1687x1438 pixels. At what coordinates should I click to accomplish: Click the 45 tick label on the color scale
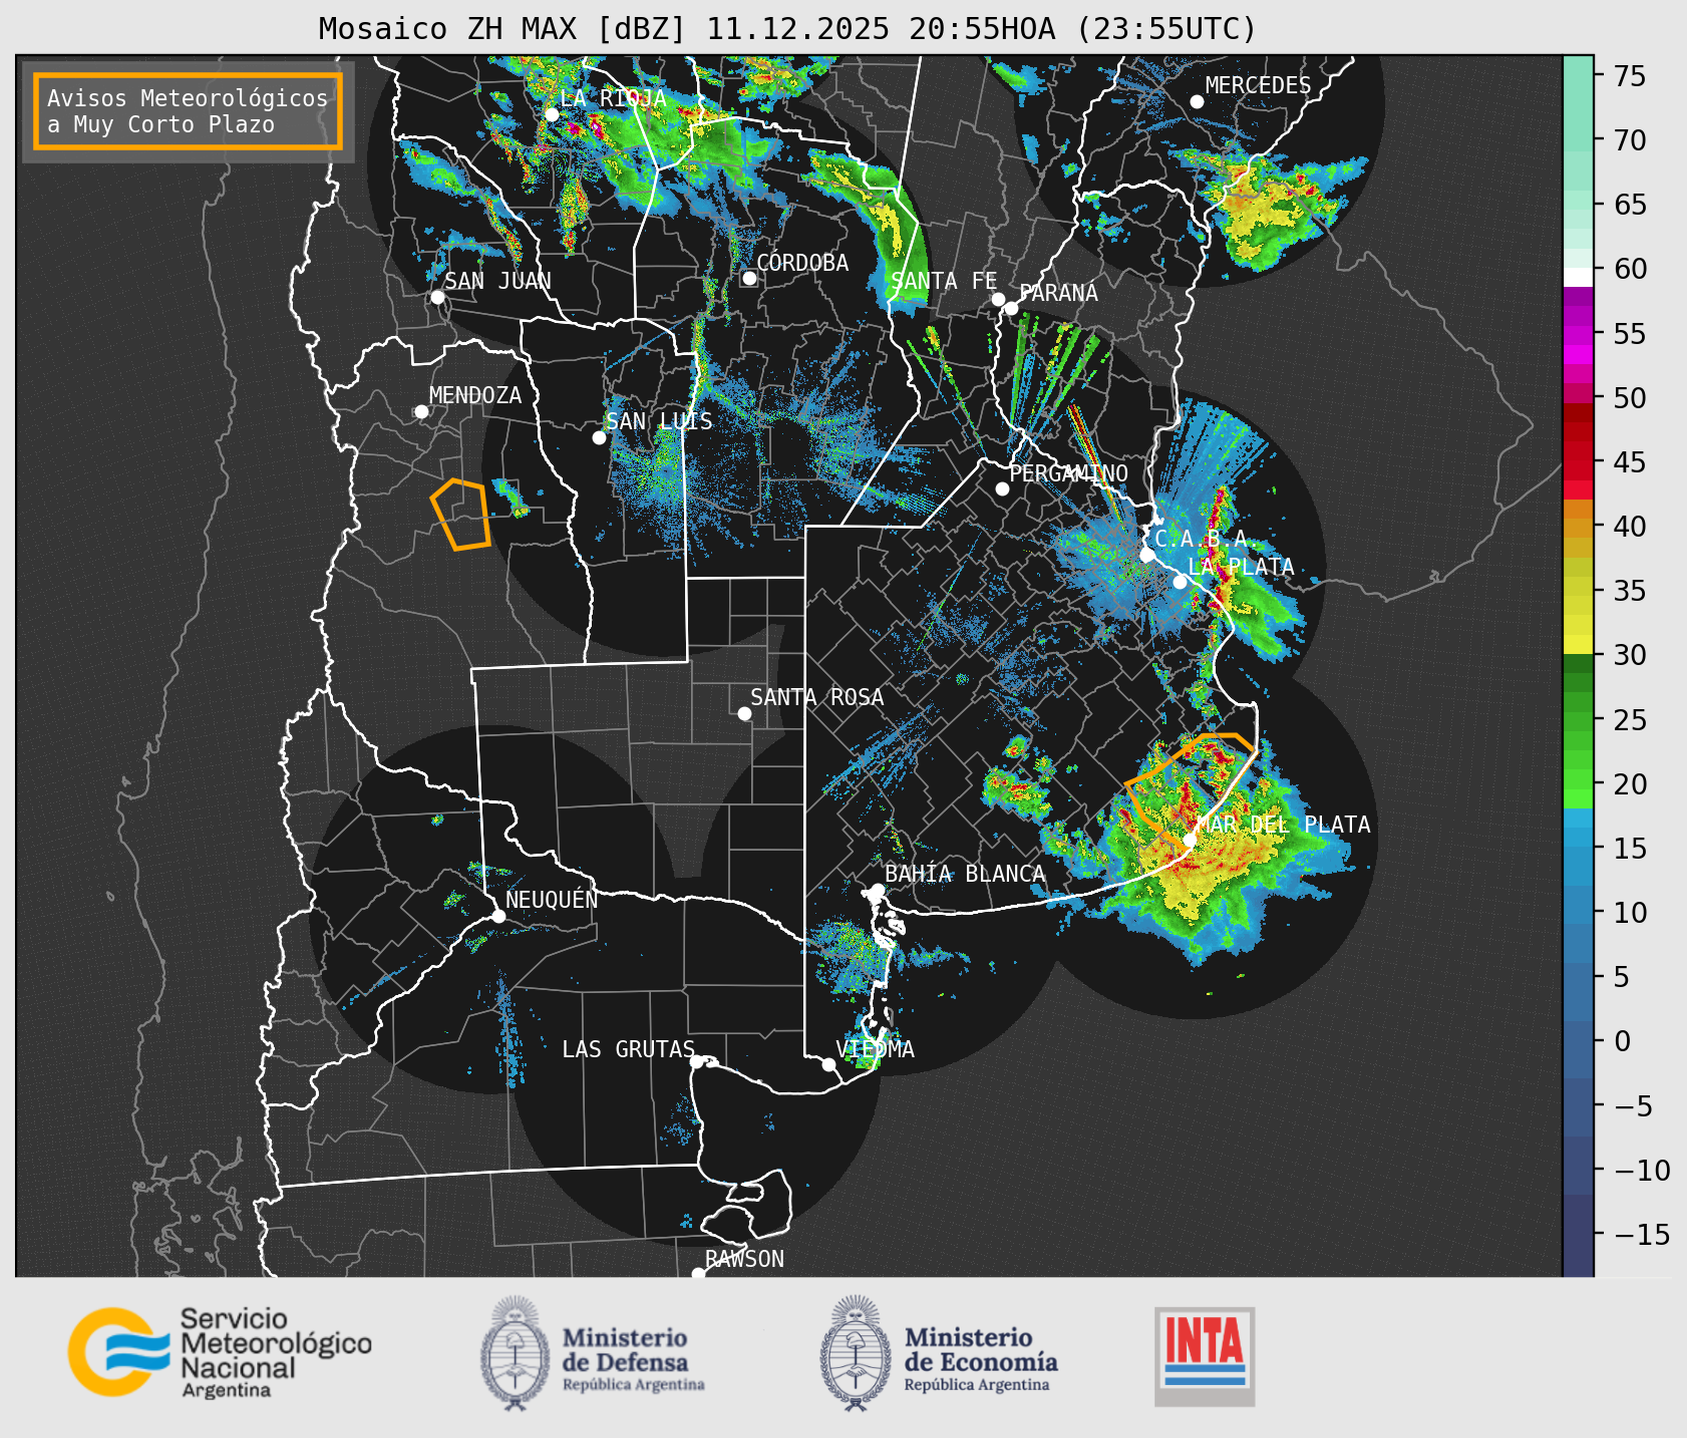pyautogui.click(x=1630, y=462)
